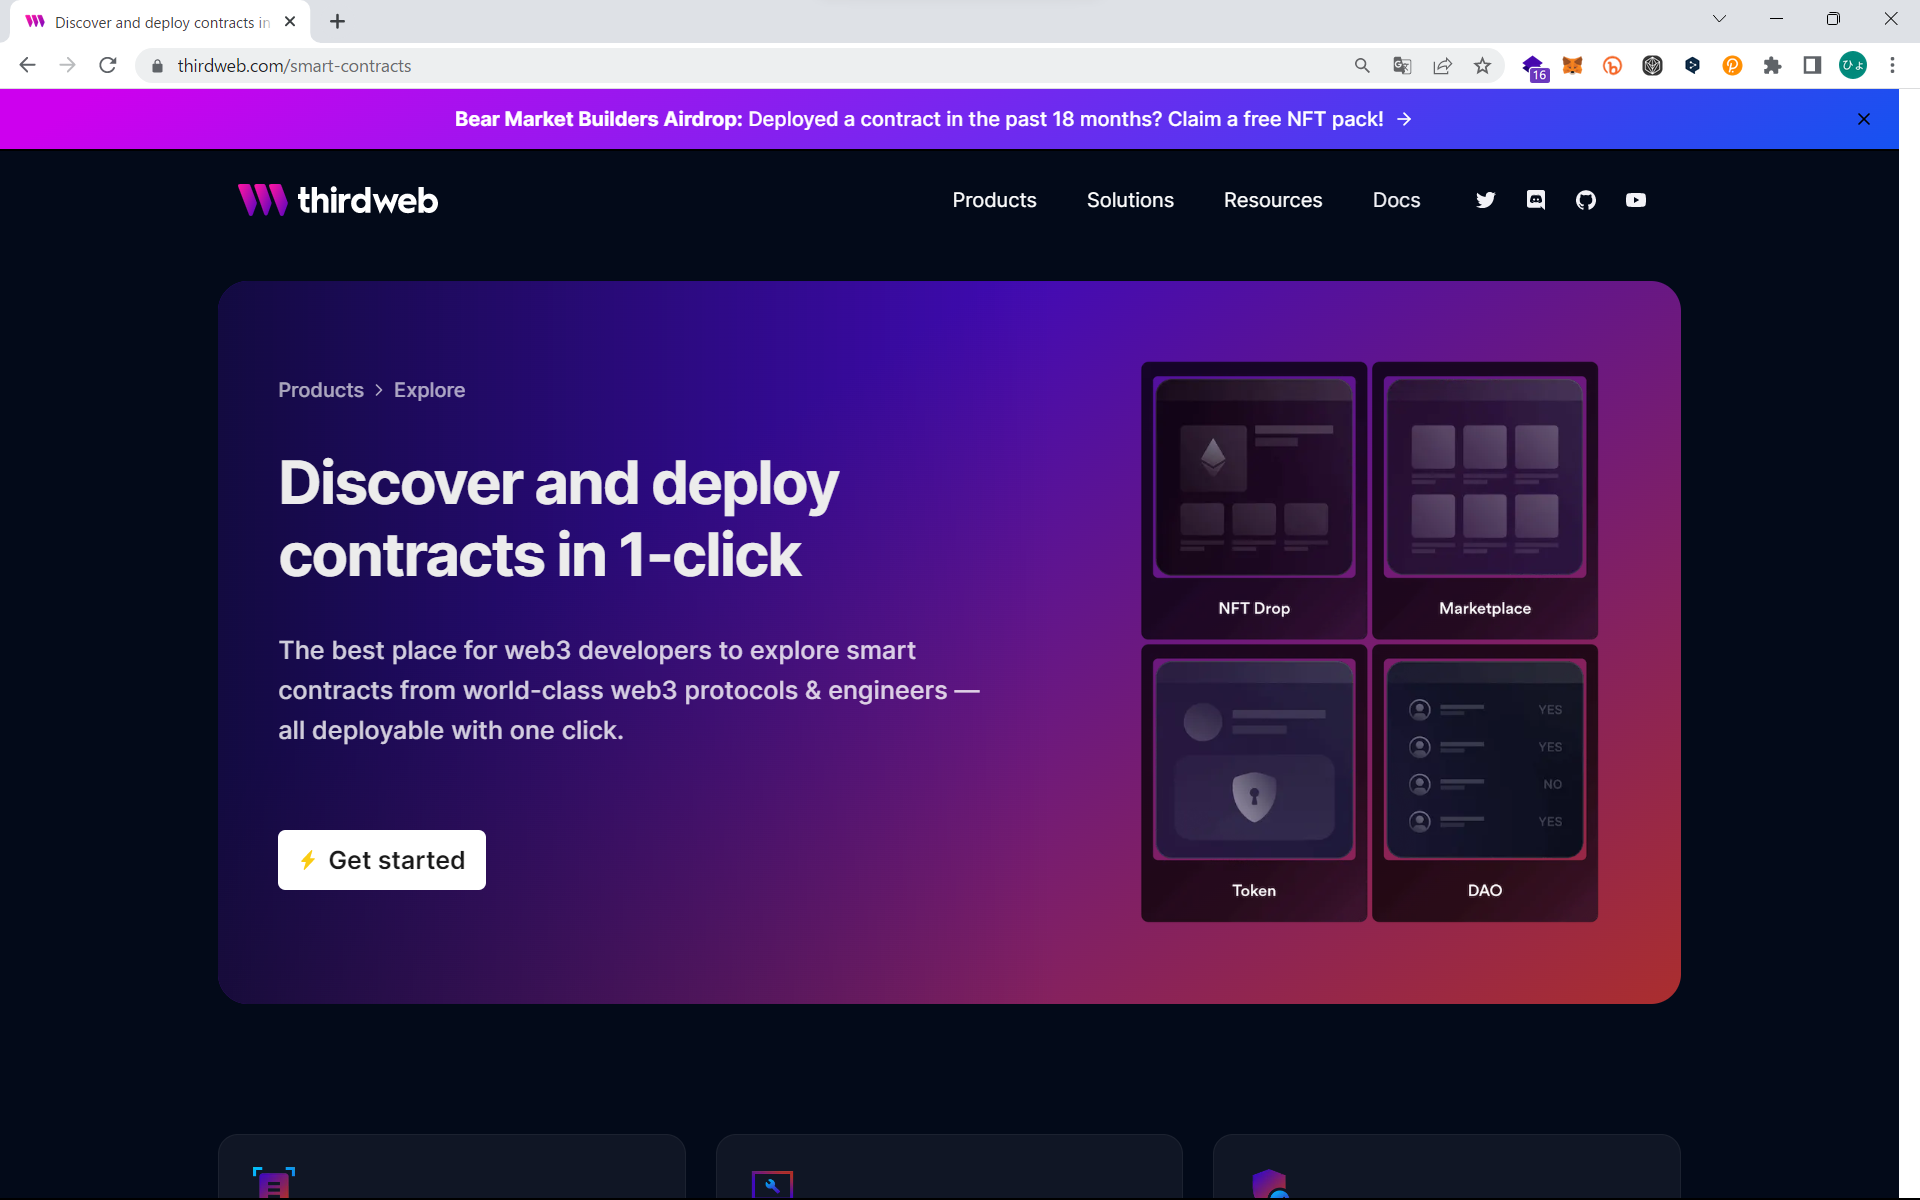The image size is (1920, 1200).
Task: Toggle the browser side panel
Action: point(1812,66)
